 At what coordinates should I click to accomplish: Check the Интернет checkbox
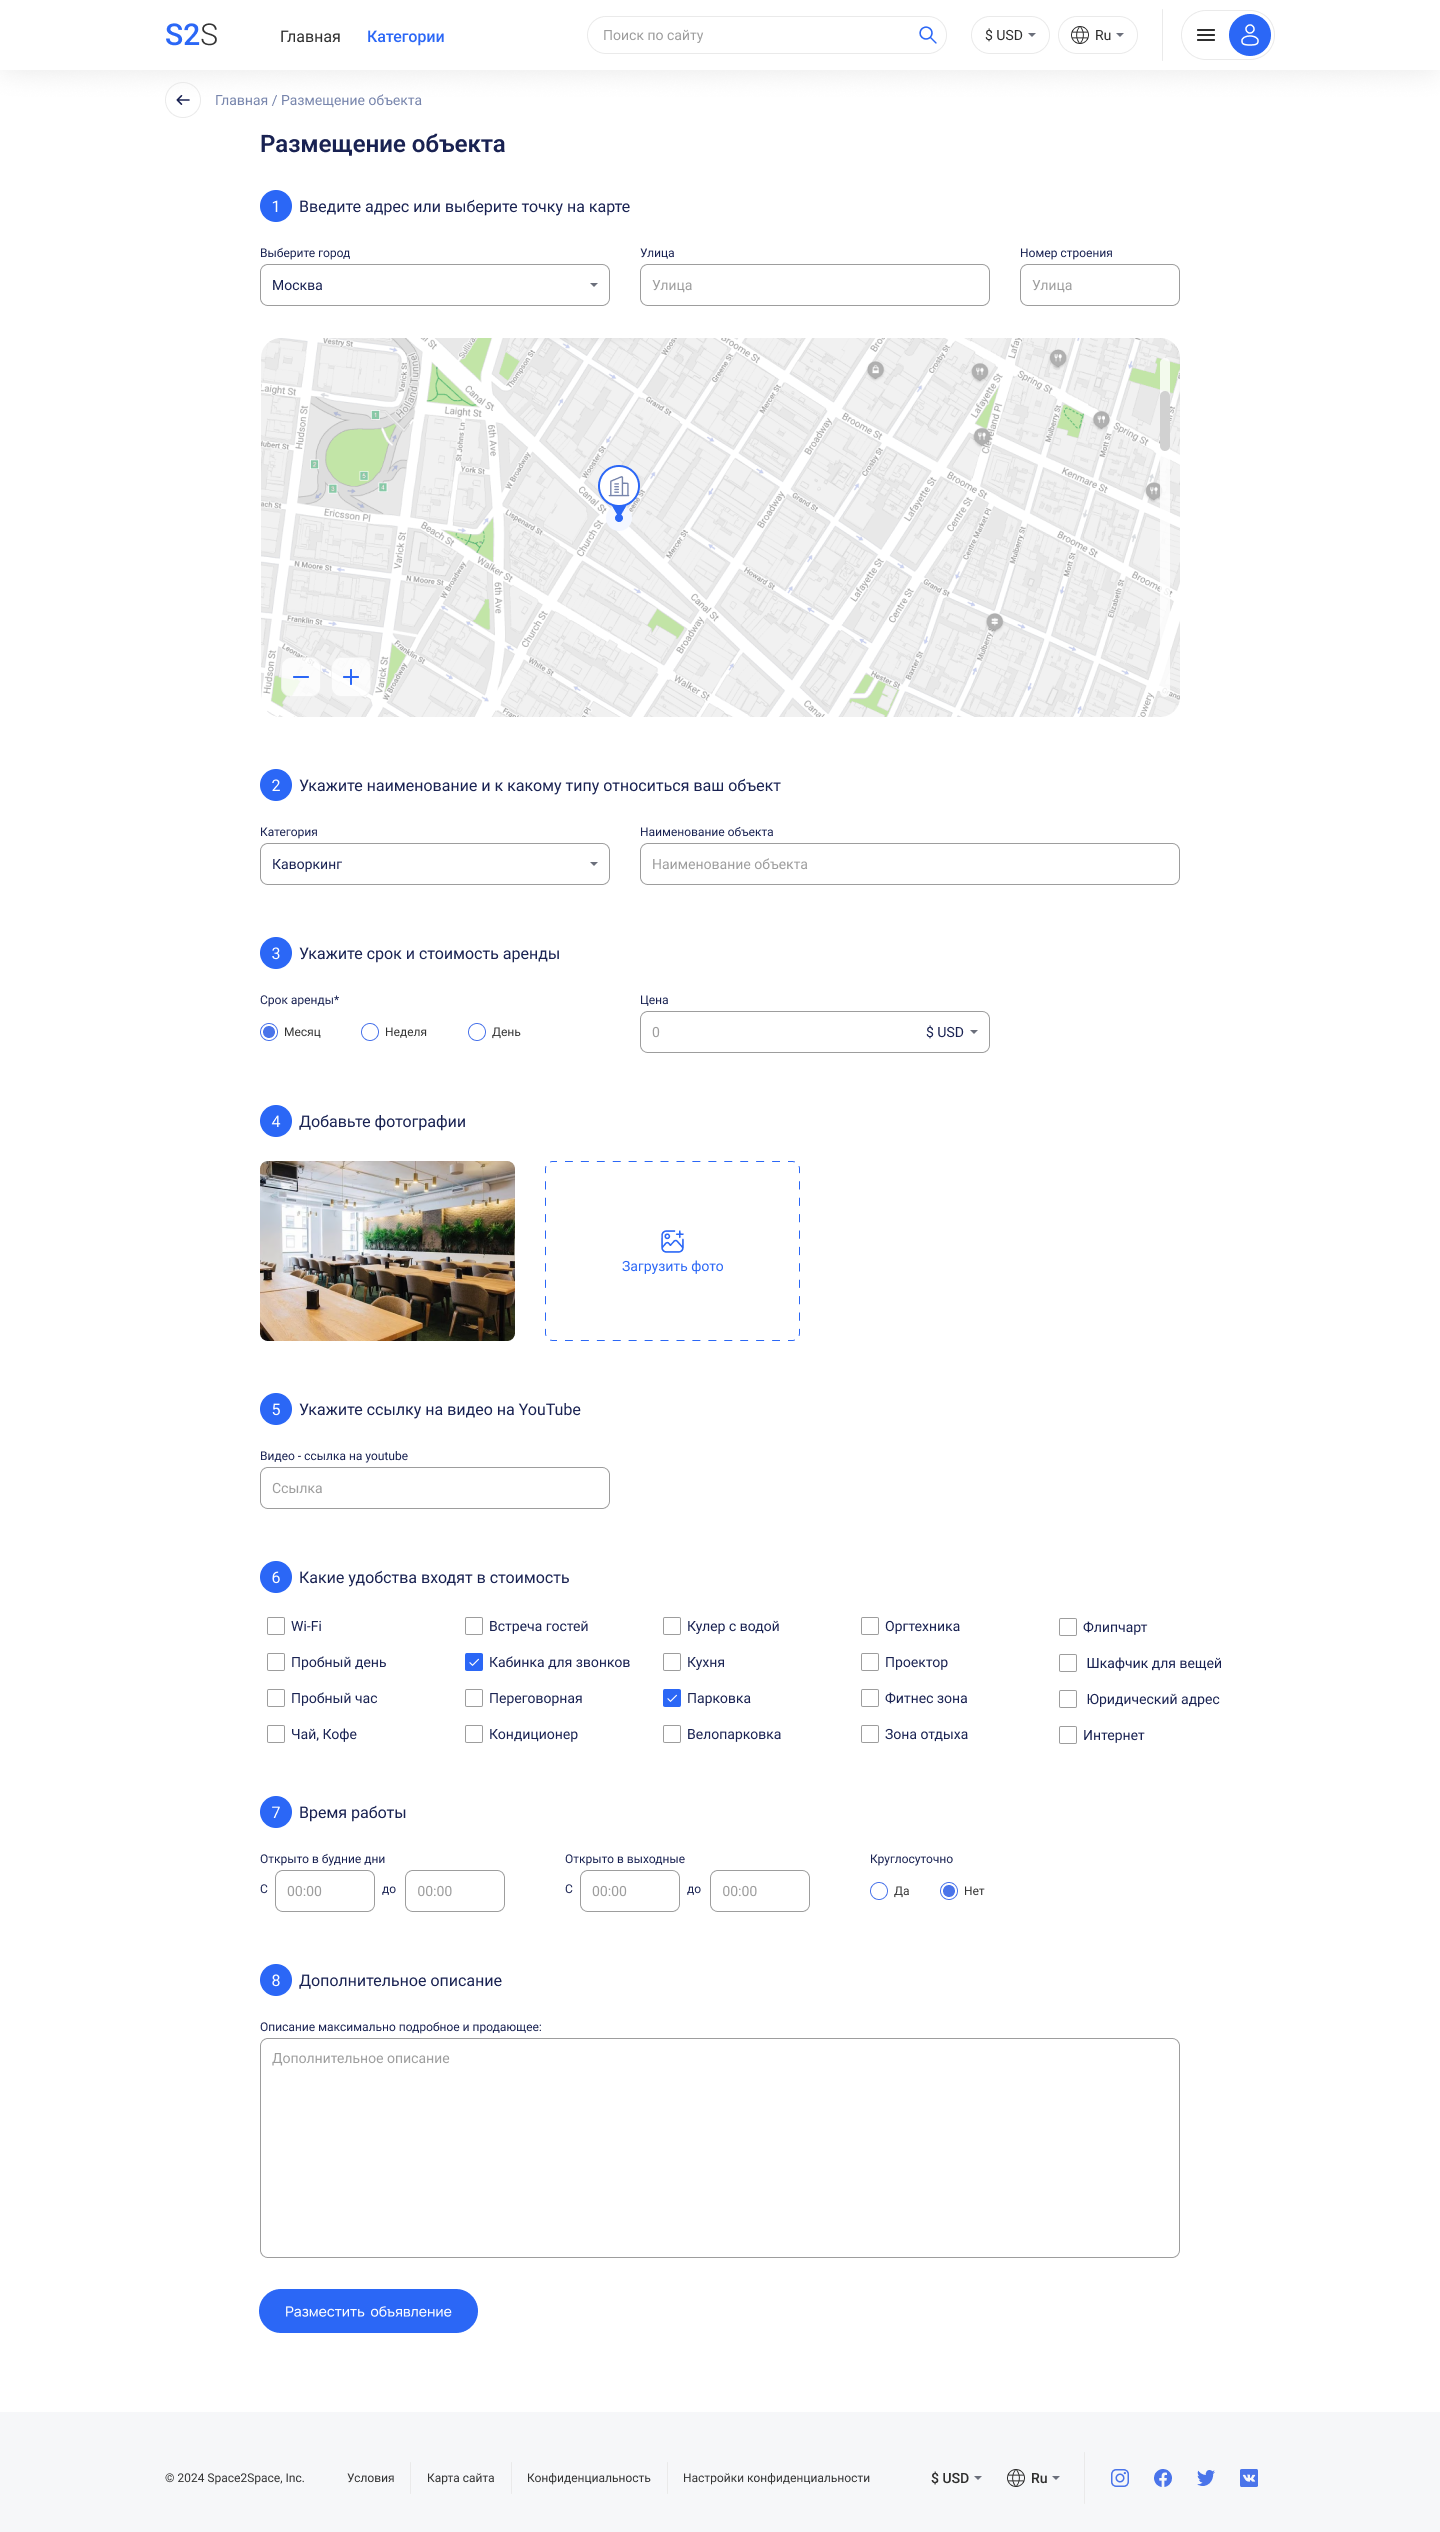[1068, 1735]
